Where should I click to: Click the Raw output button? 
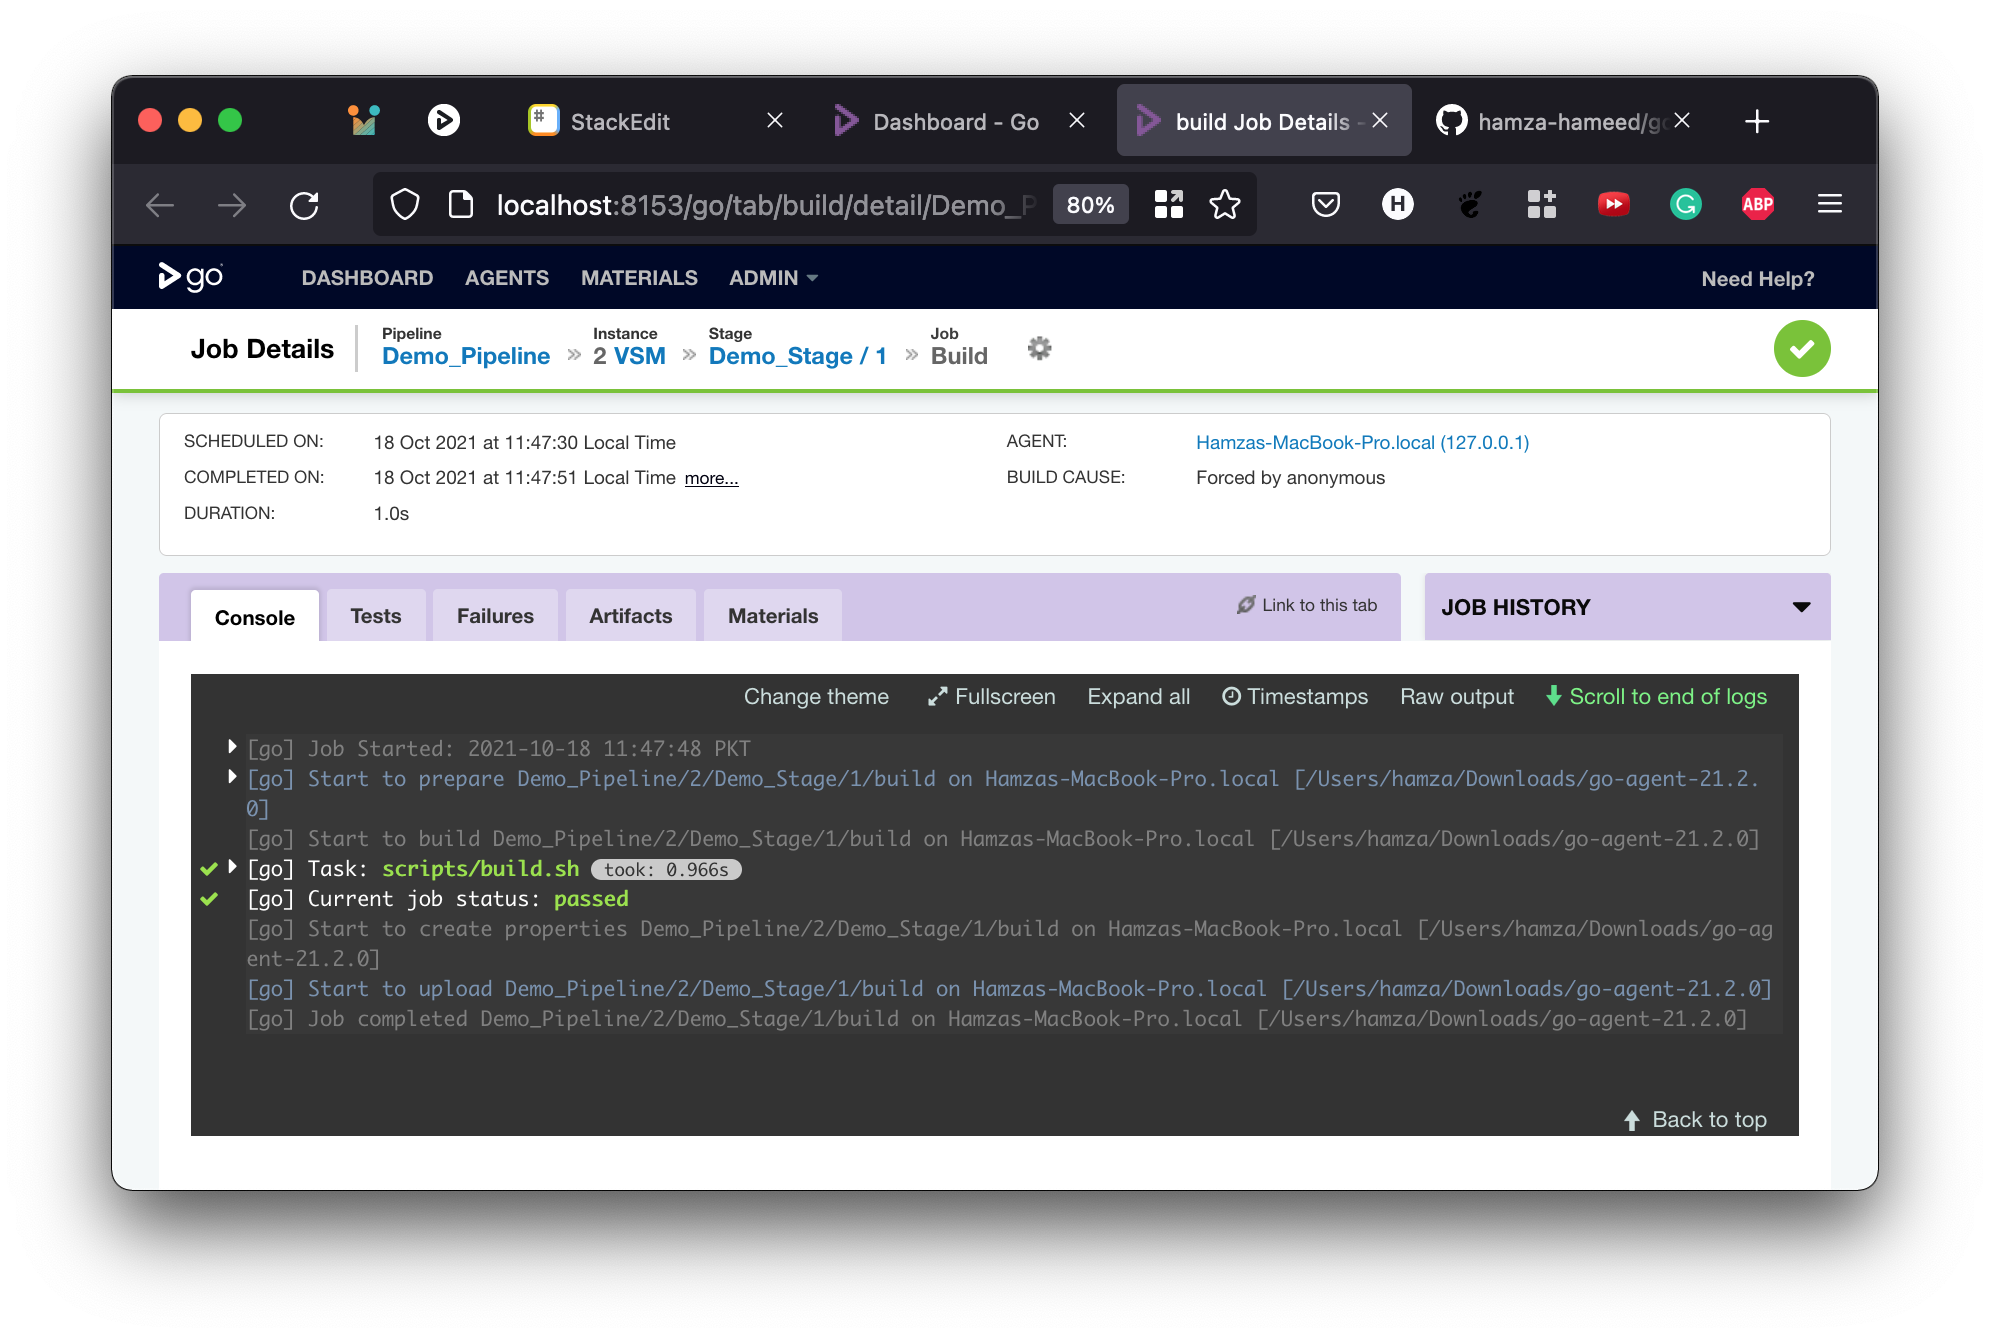[x=1456, y=694]
